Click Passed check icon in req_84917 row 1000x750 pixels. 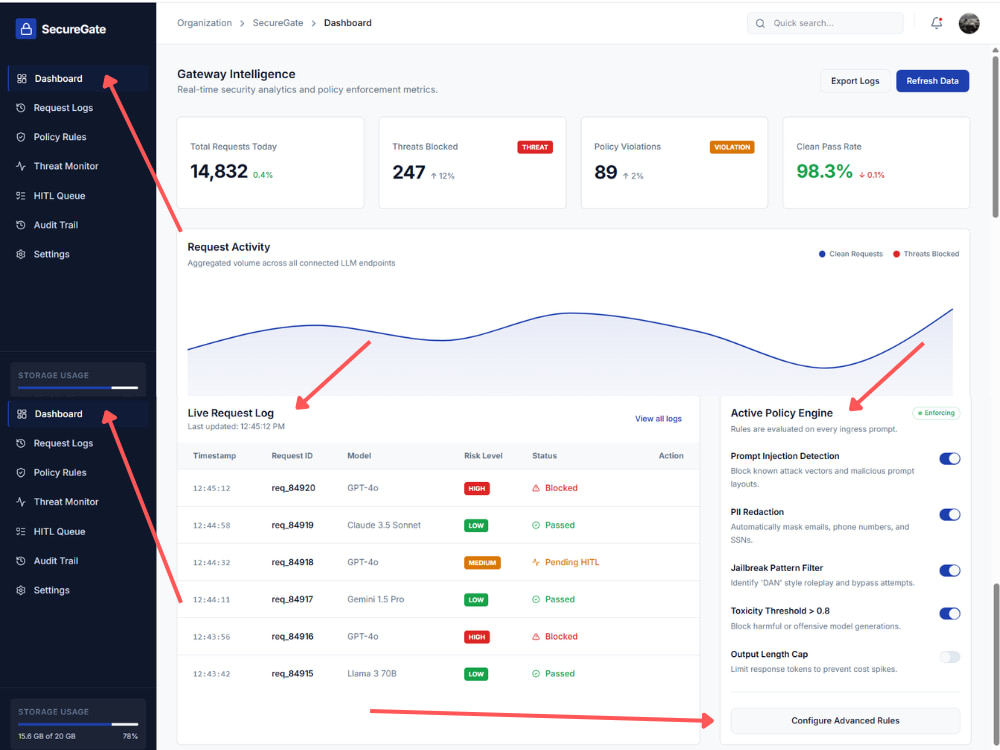tap(536, 599)
